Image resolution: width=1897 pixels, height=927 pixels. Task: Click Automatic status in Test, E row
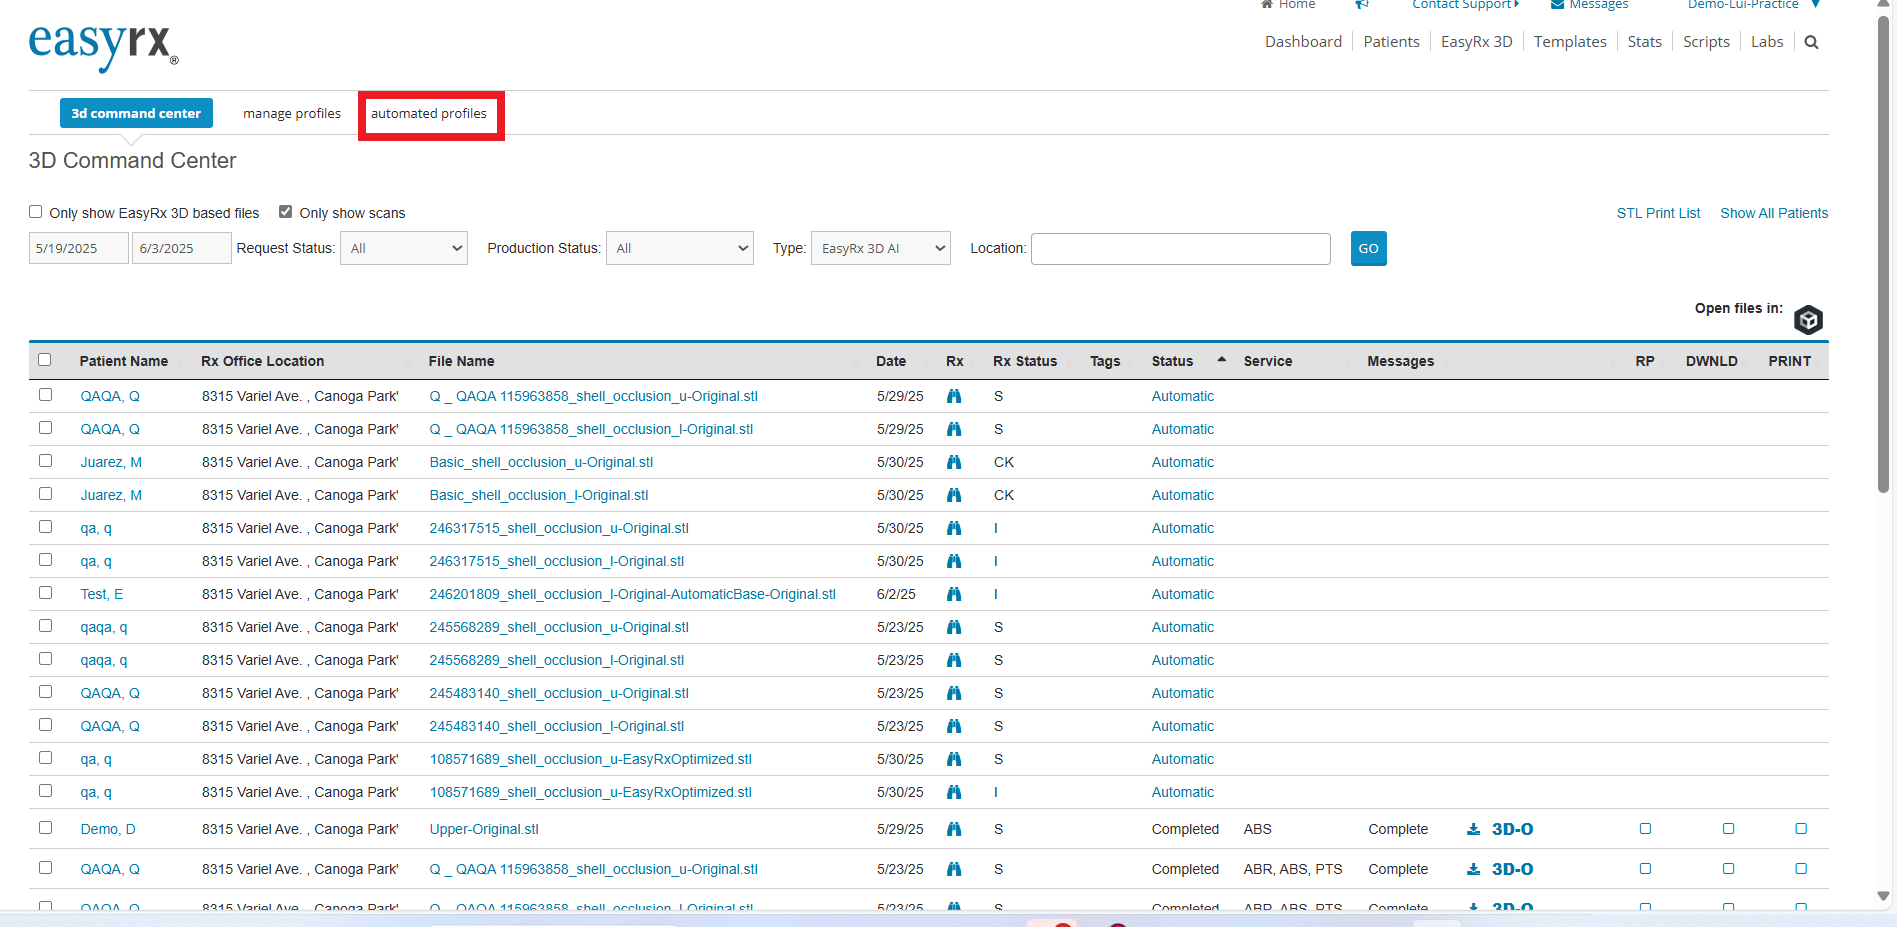[1182, 594]
